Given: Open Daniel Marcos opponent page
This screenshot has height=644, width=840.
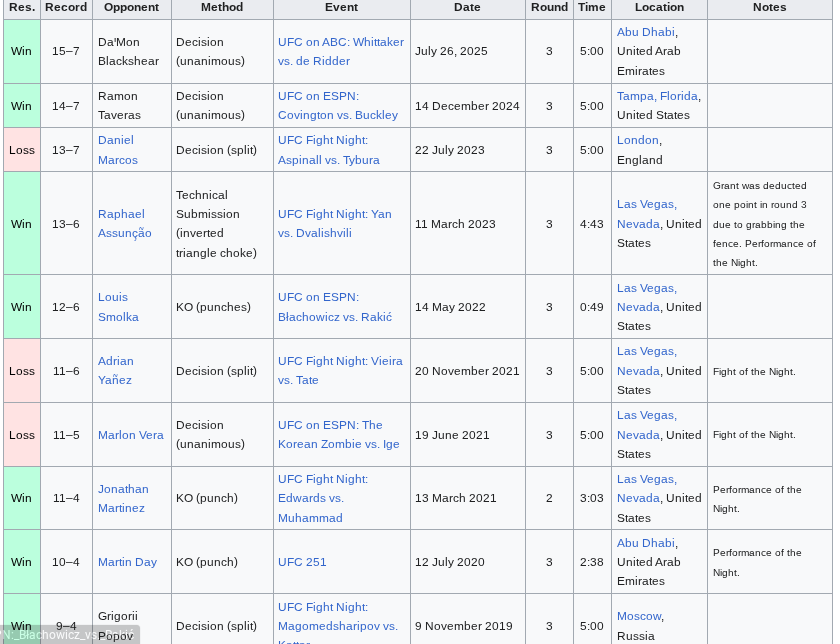Looking at the screenshot, I should click(x=117, y=150).
